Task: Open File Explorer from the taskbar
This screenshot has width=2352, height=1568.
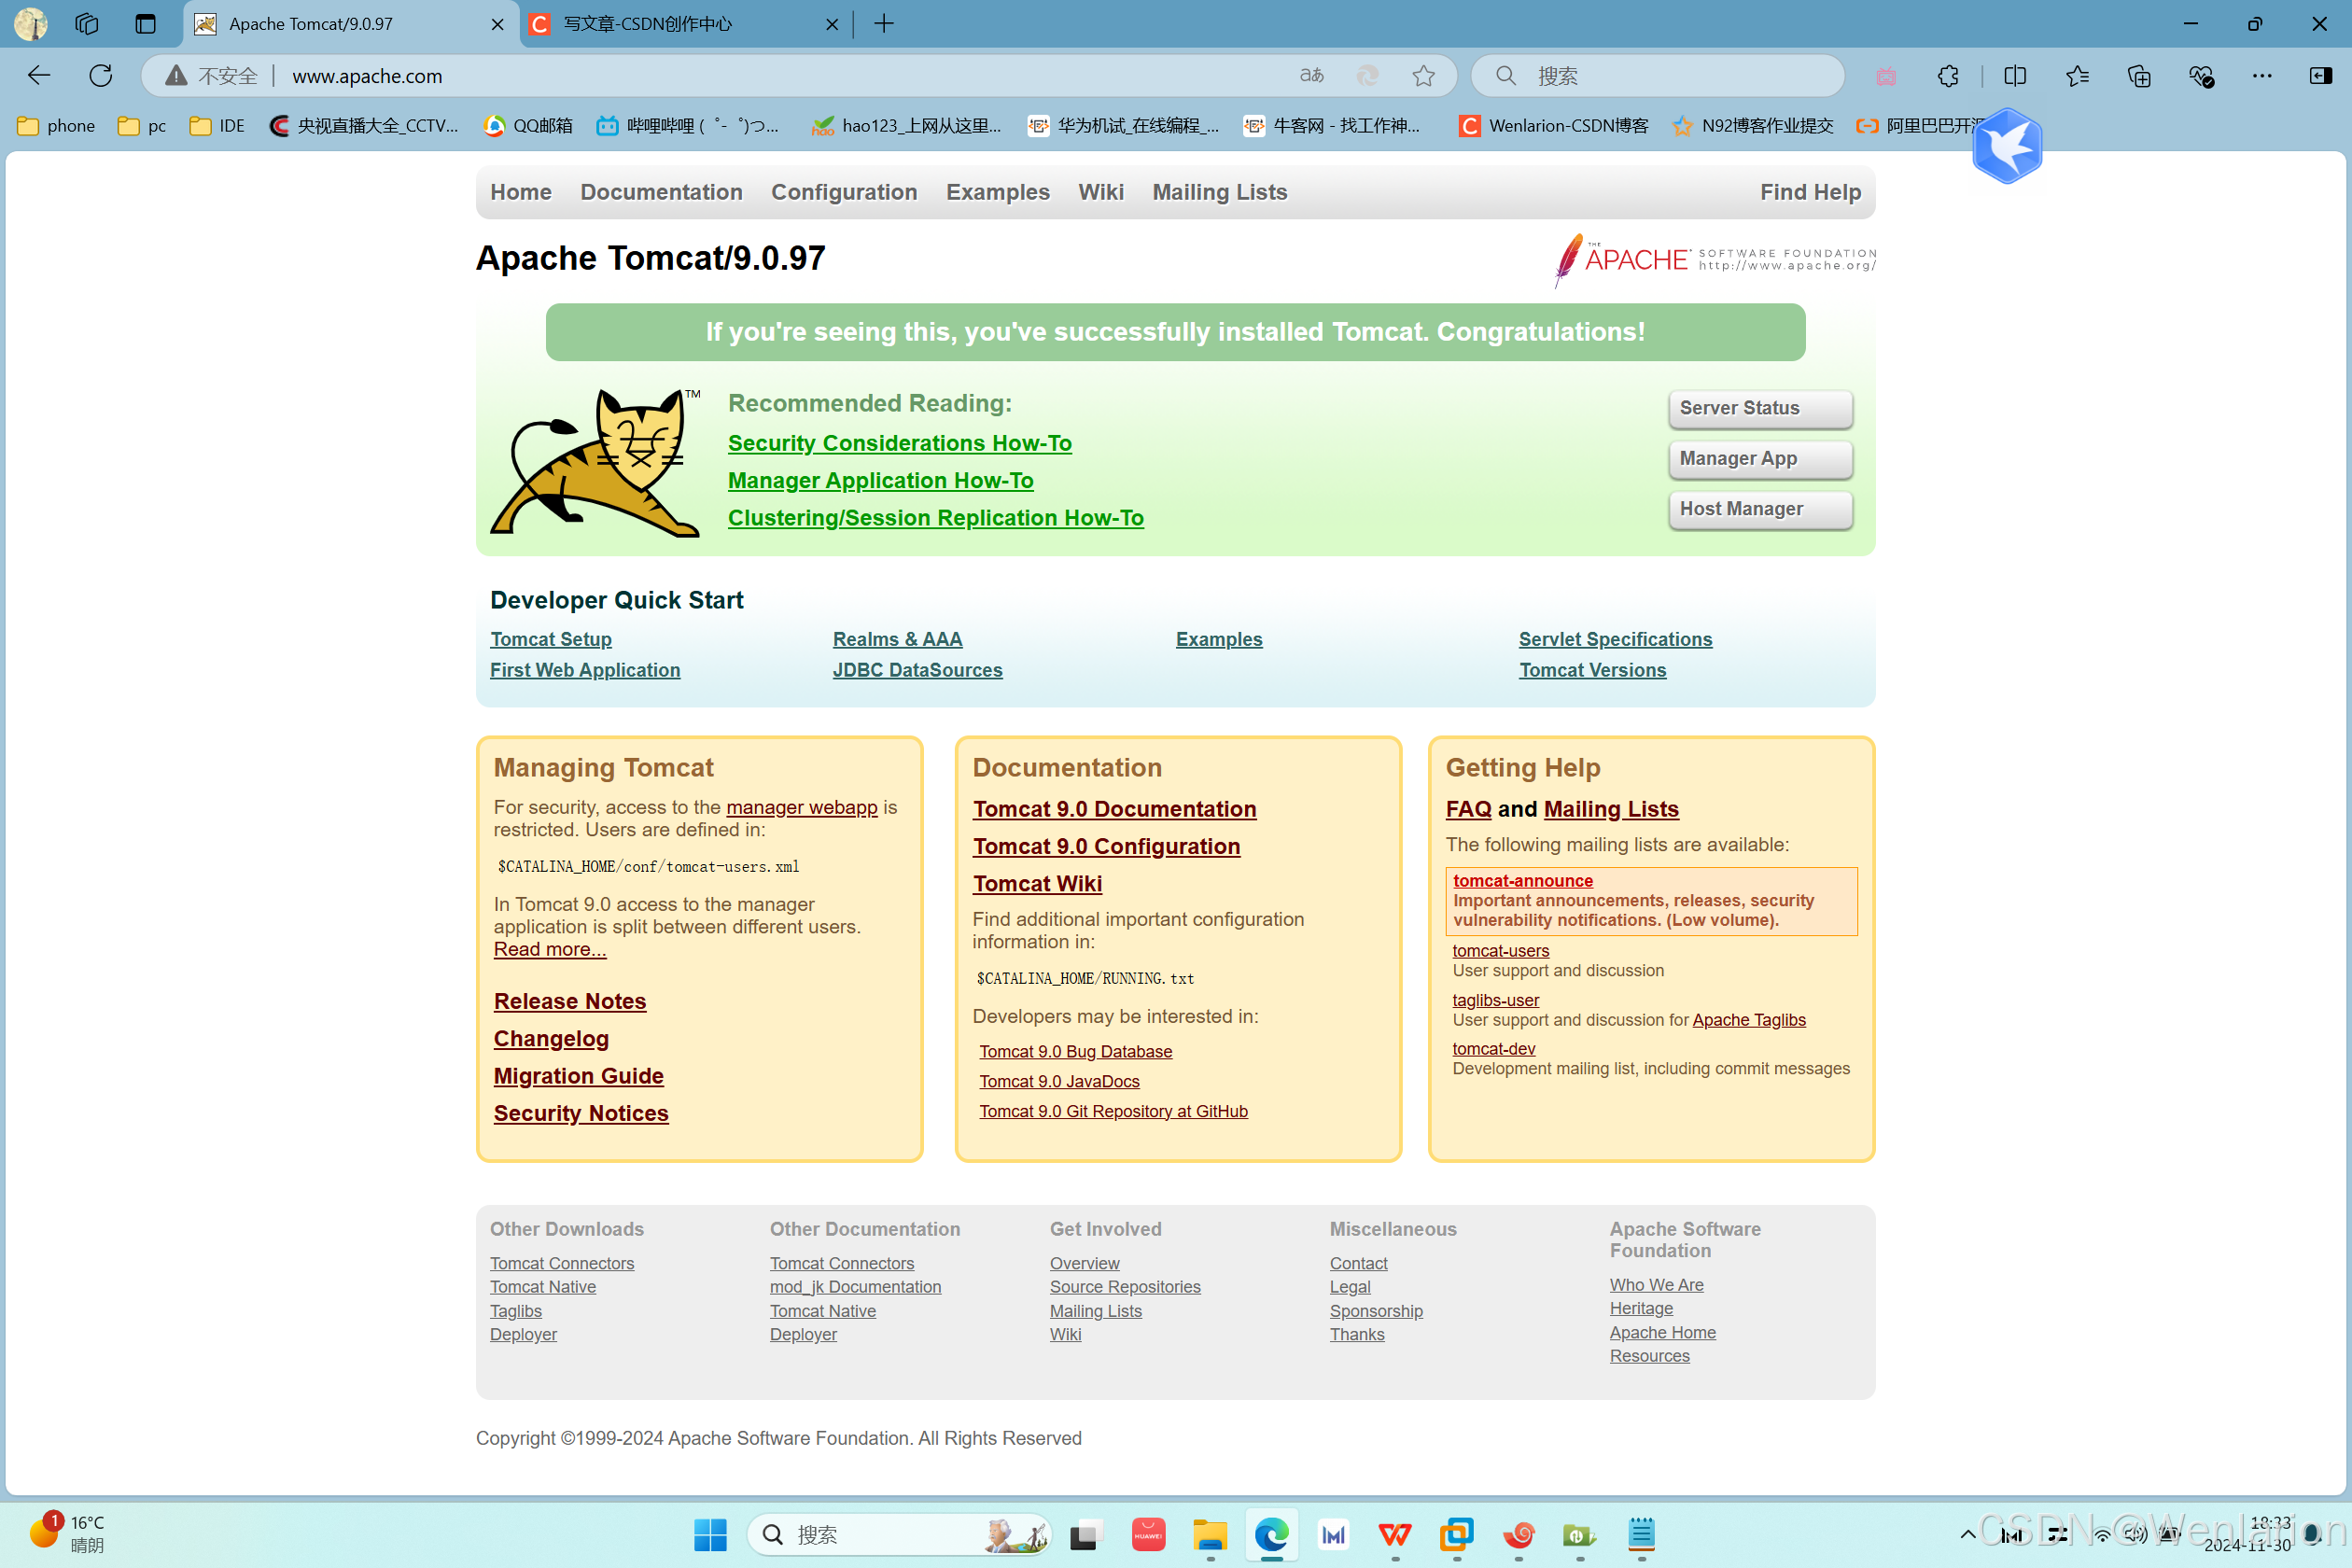Action: point(1209,1534)
